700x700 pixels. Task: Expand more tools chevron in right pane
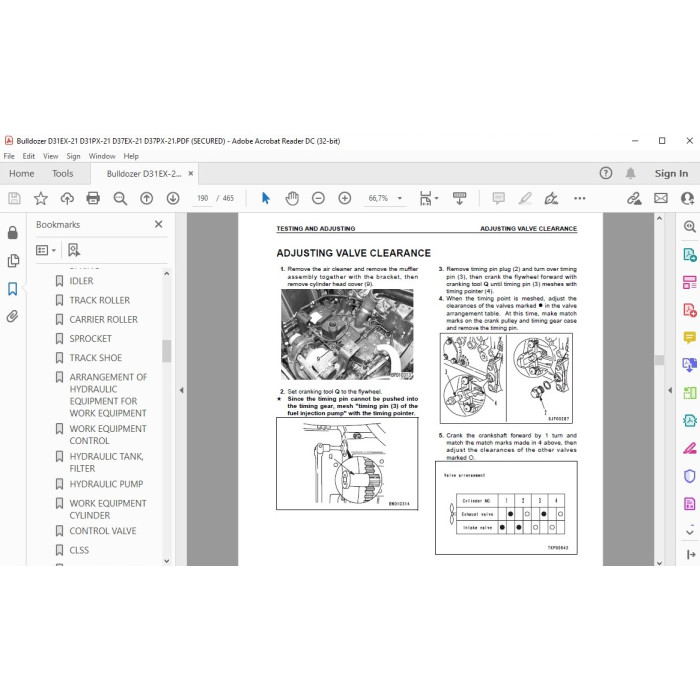690,532
